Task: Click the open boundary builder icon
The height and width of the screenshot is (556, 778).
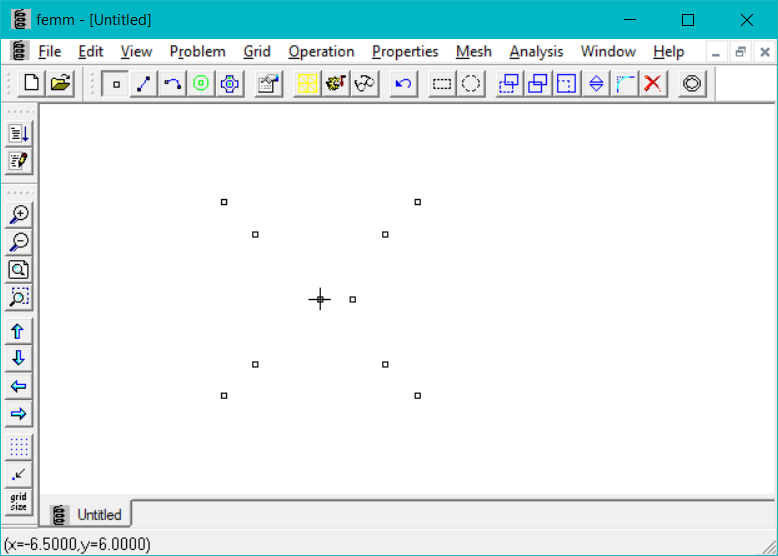Action: (692, 83)
